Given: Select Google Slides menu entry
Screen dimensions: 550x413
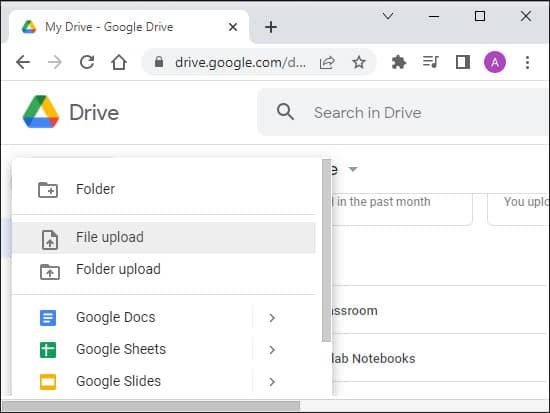Looking at the screenshot, I should point(164,381).
